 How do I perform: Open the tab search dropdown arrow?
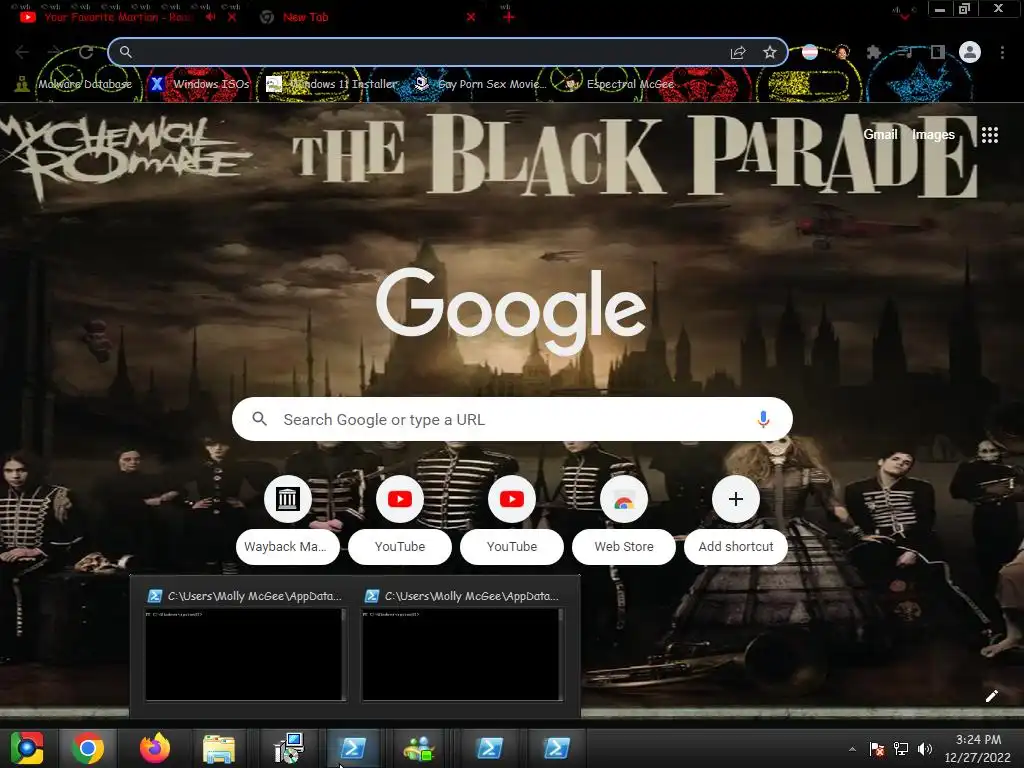click(x=904, y=16)
